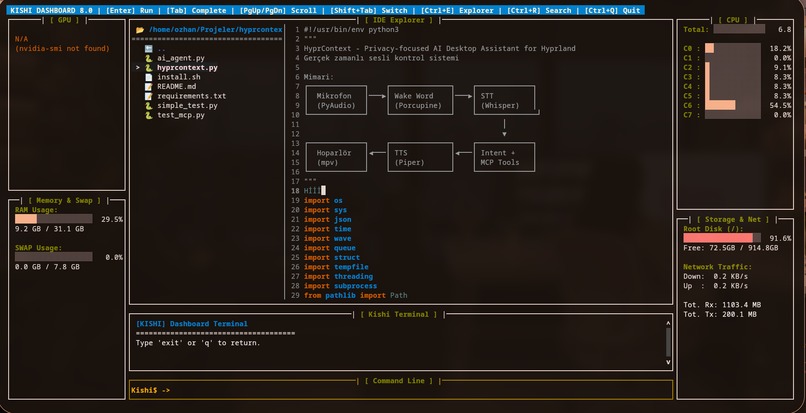Quit via the [Ctrl+Q] Quit label
This screenshot has width=806, height=413.
point(613,10)
